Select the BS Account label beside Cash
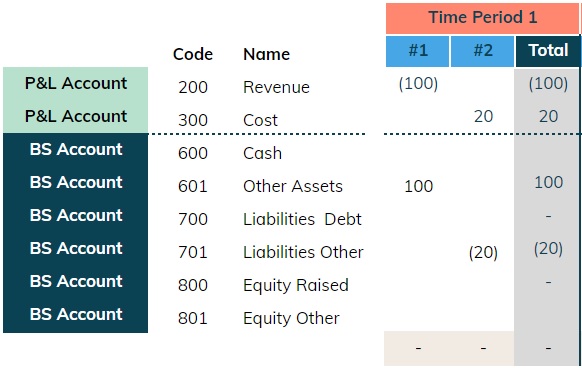The height and width of the screenshot is (368, 582). (x=76, y=150)
